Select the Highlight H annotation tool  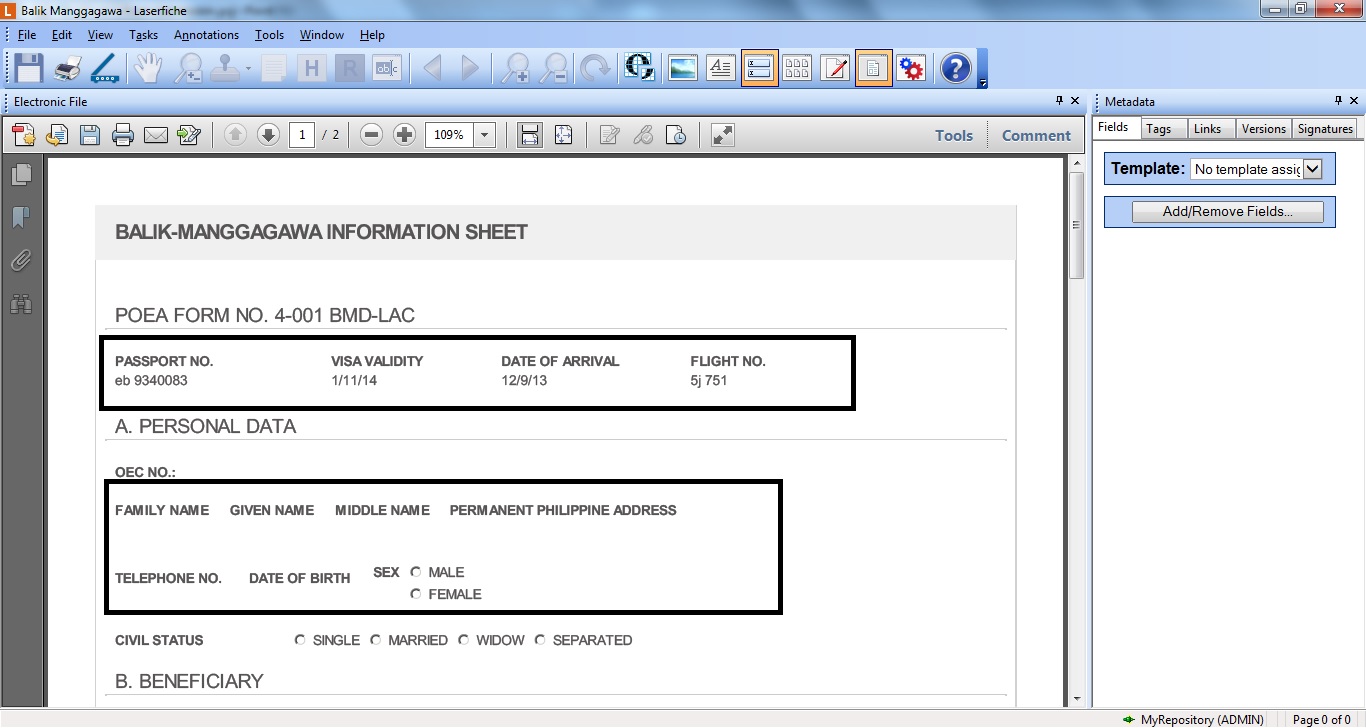pyautogui.click(x=312, y=68)
